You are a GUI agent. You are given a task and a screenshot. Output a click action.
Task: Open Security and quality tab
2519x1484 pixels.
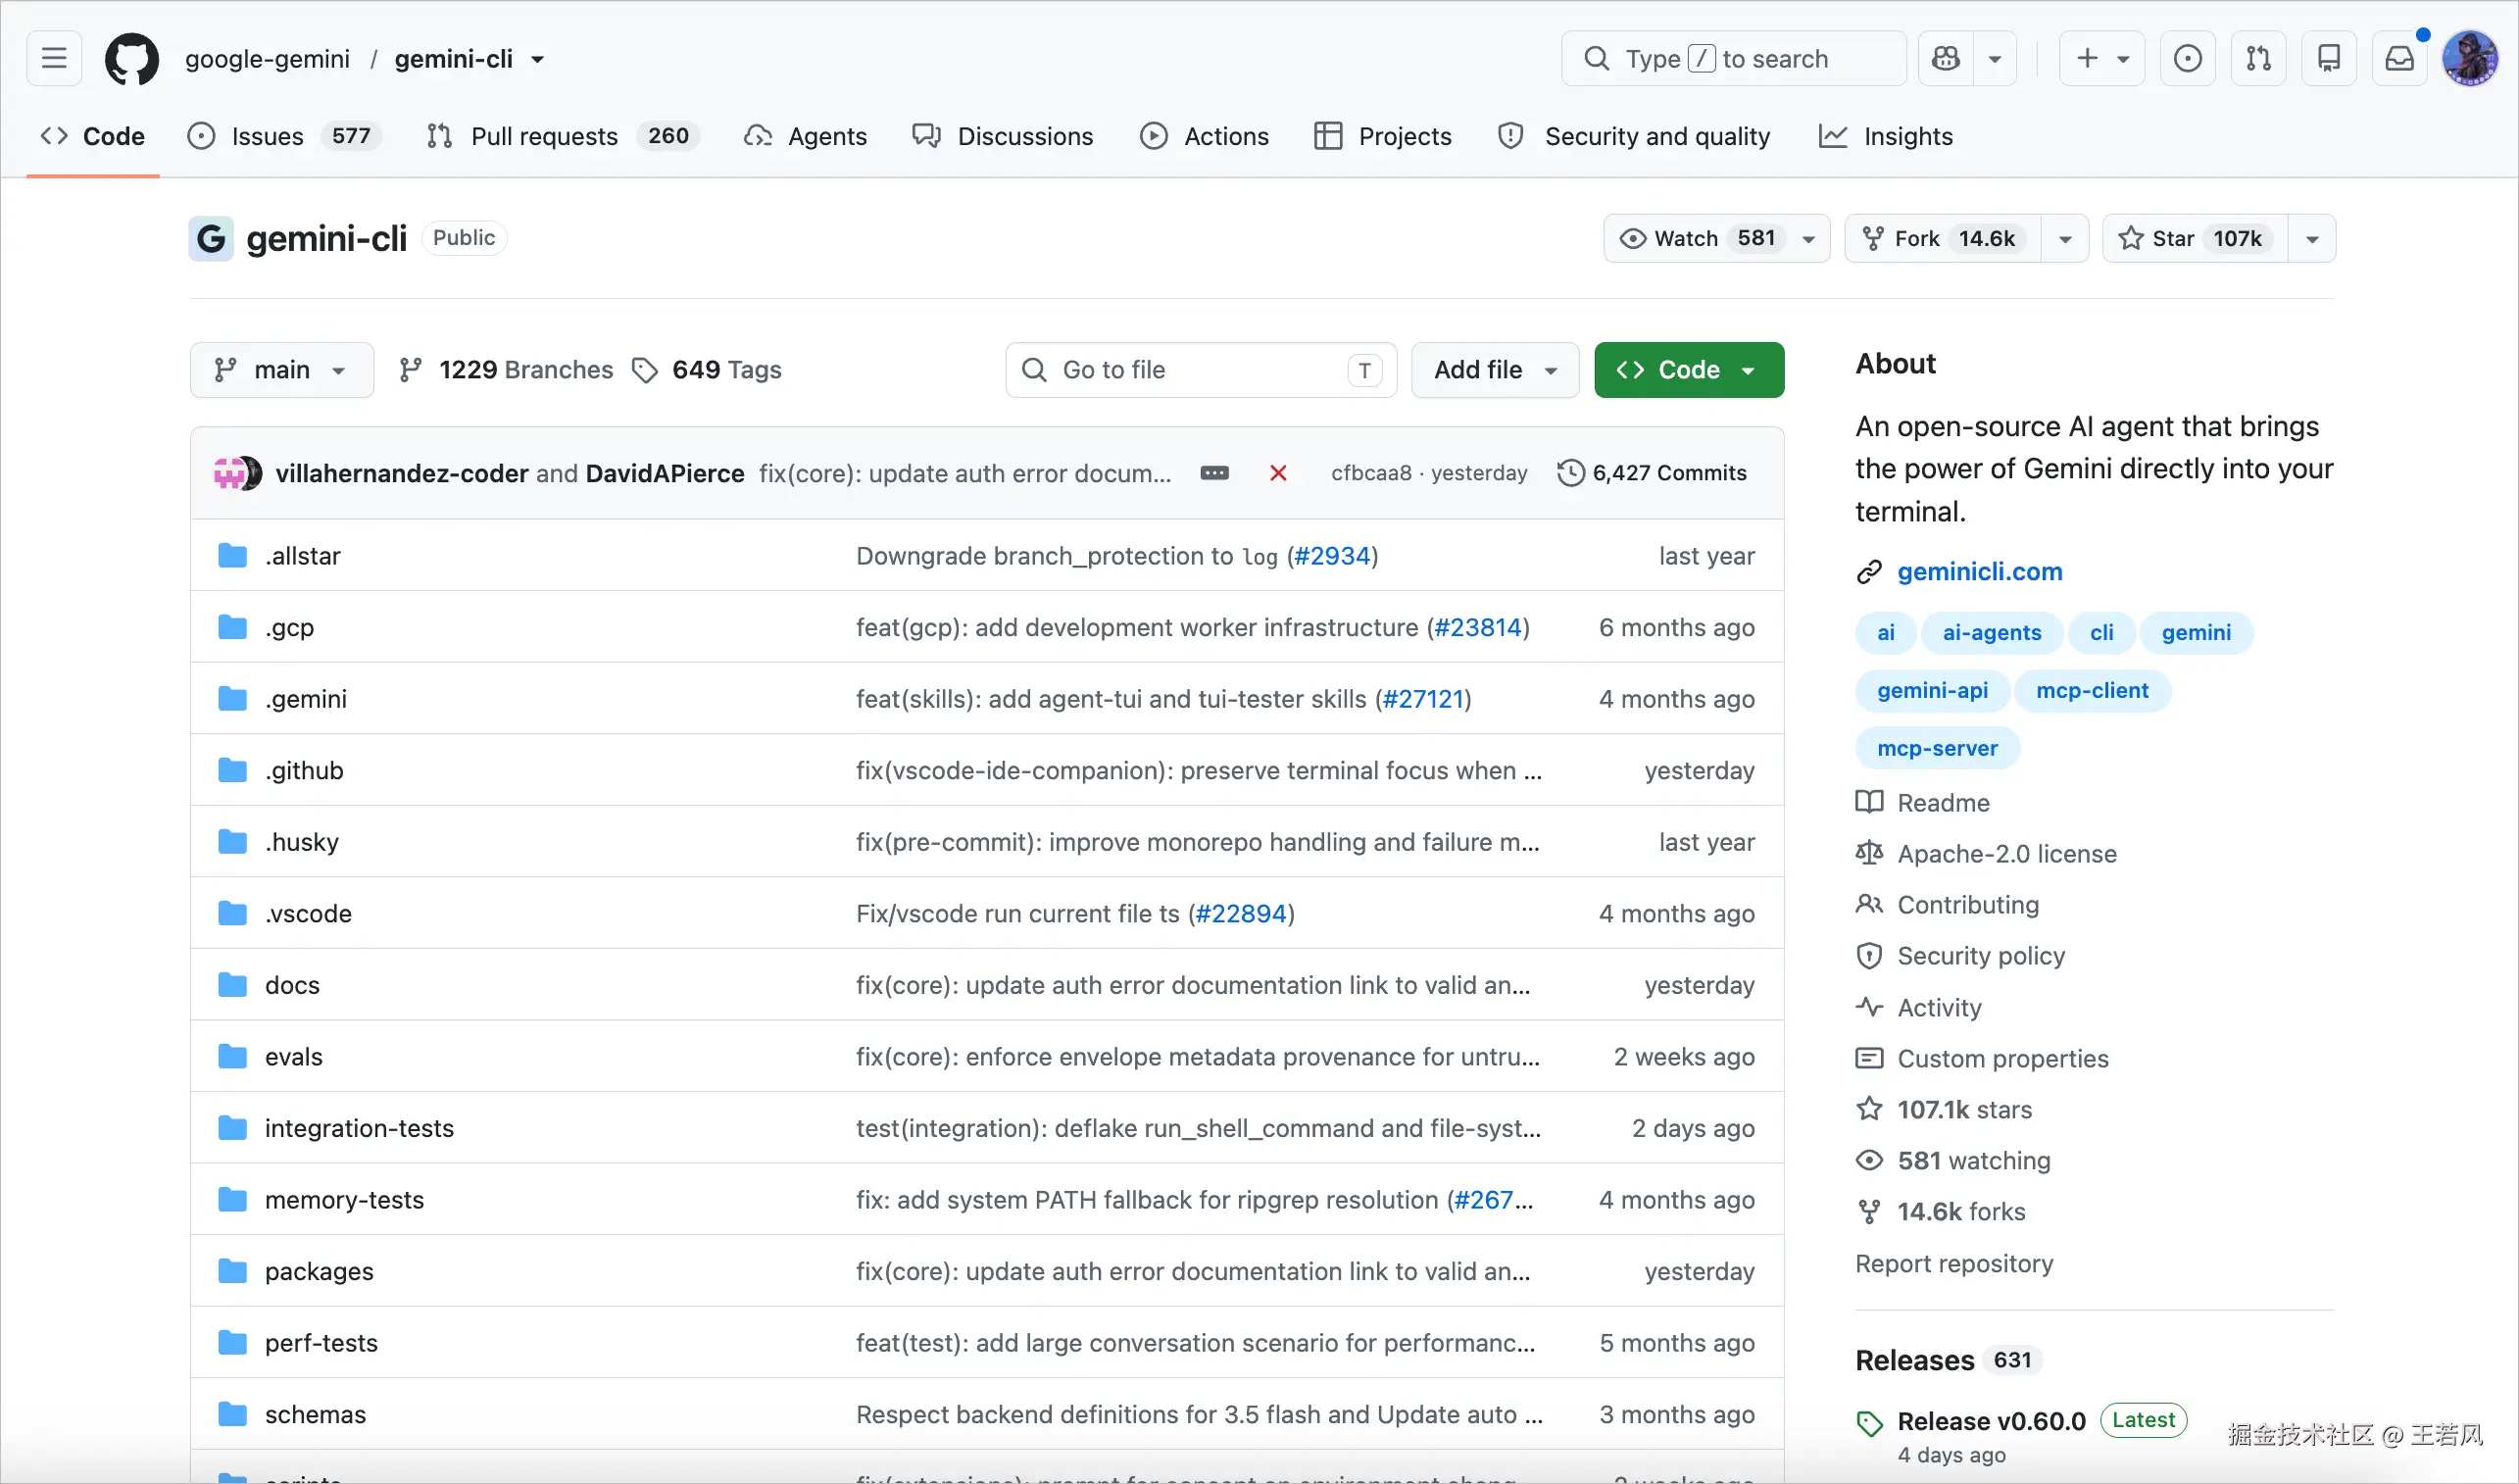tap(1635, 136)
